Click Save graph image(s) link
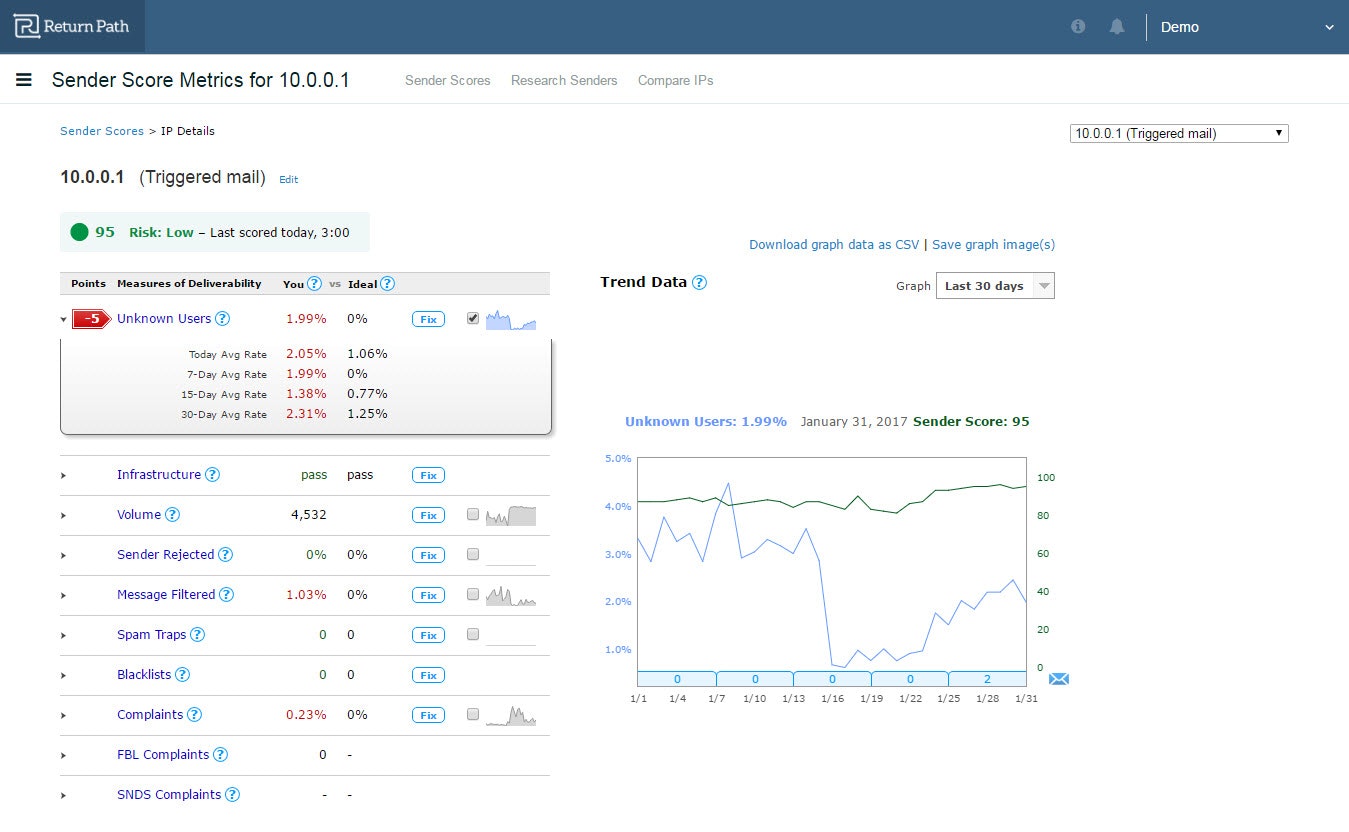1349x832 pixels. click(x=993, y=244)
